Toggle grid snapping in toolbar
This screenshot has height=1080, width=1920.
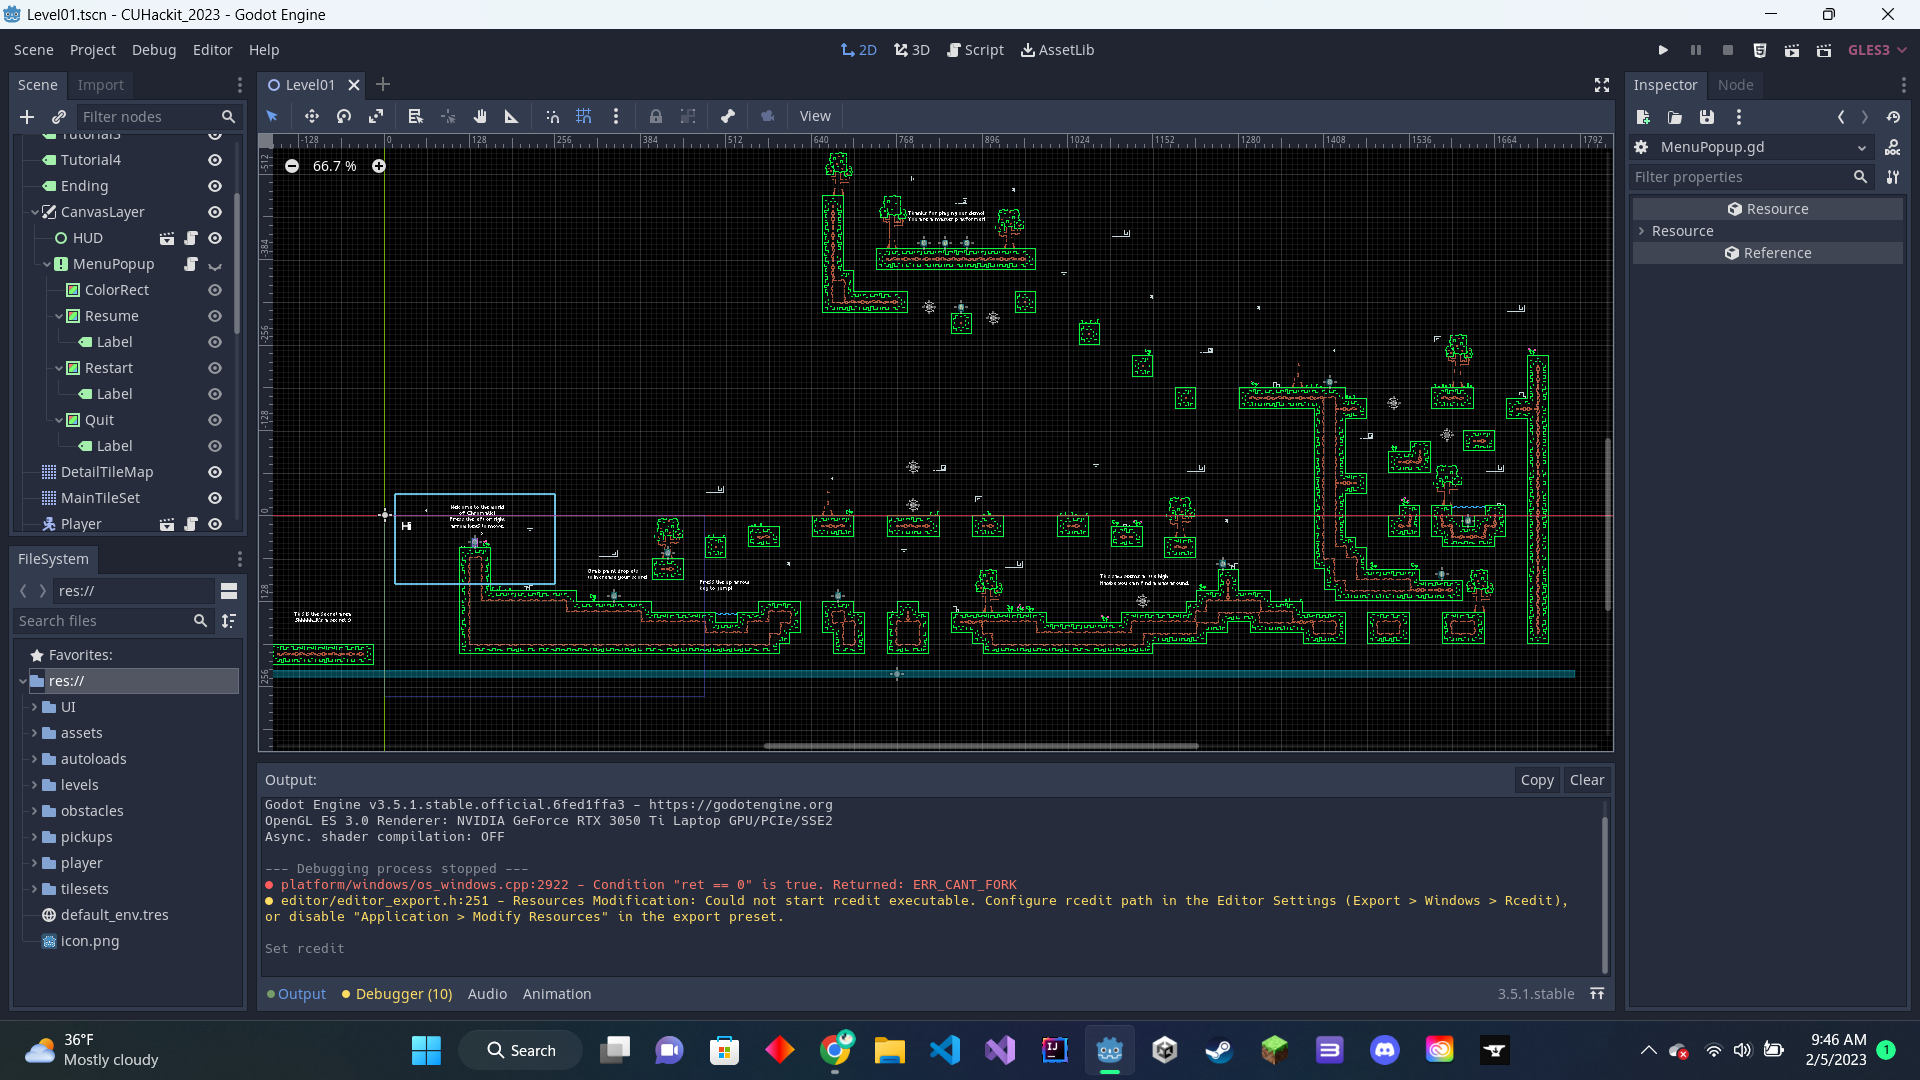tap(584, 116)
